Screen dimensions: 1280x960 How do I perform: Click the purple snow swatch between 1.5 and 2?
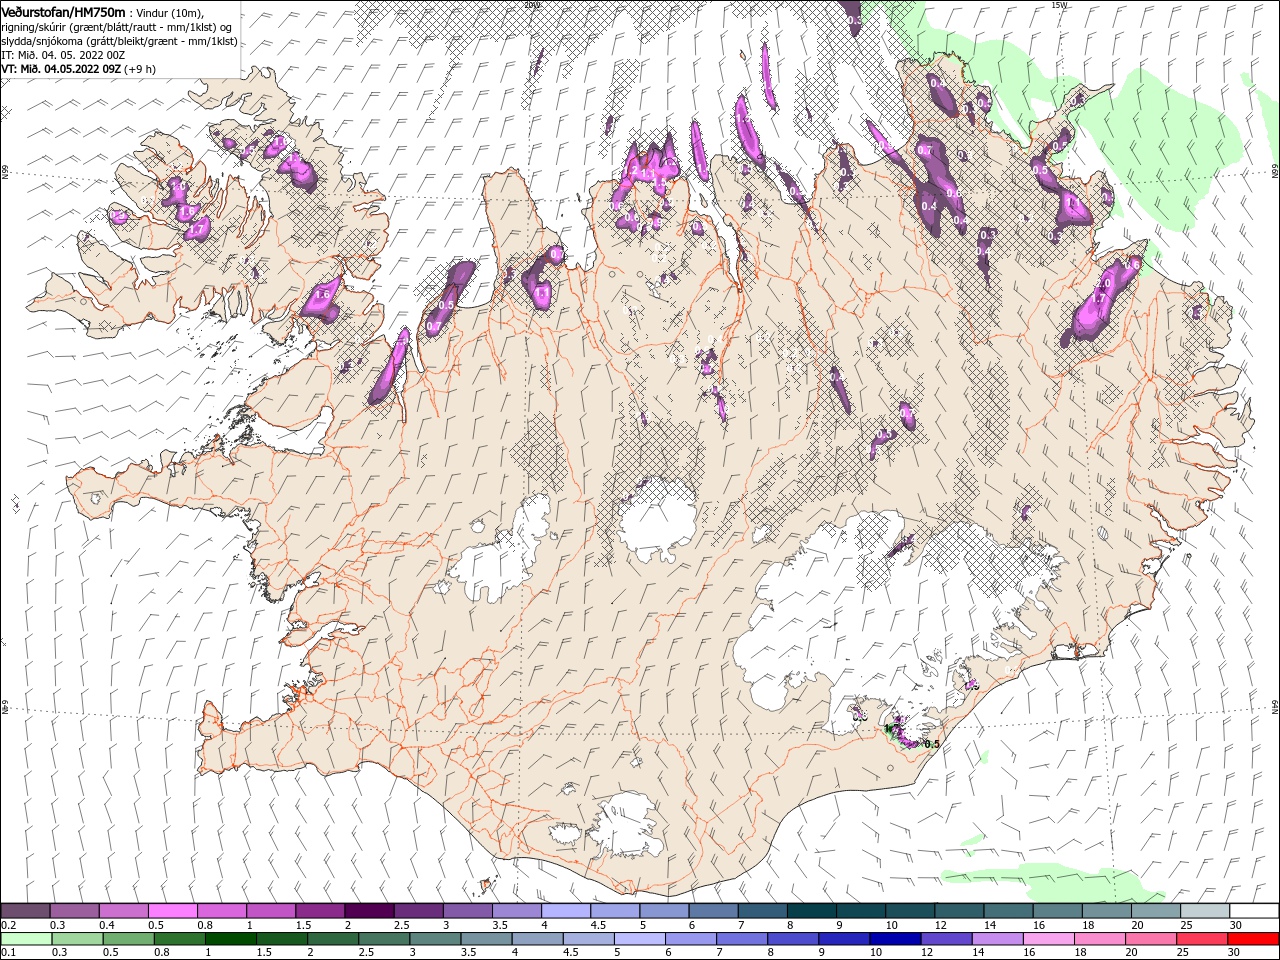(320, 911)
